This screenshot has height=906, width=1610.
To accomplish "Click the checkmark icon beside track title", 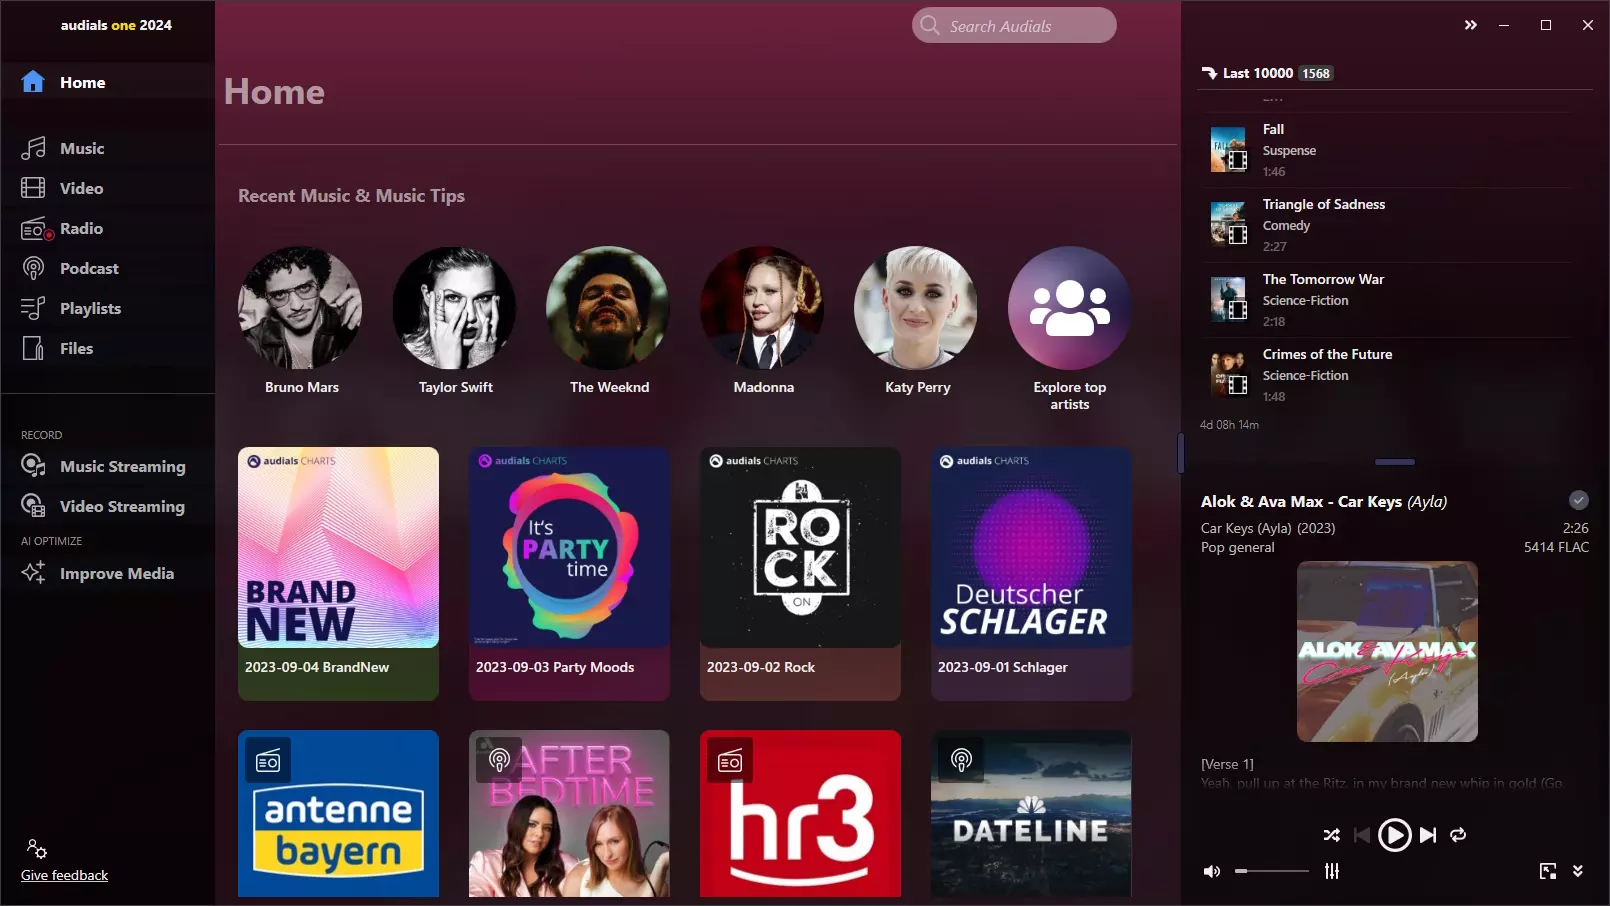I will [1578, 500].
